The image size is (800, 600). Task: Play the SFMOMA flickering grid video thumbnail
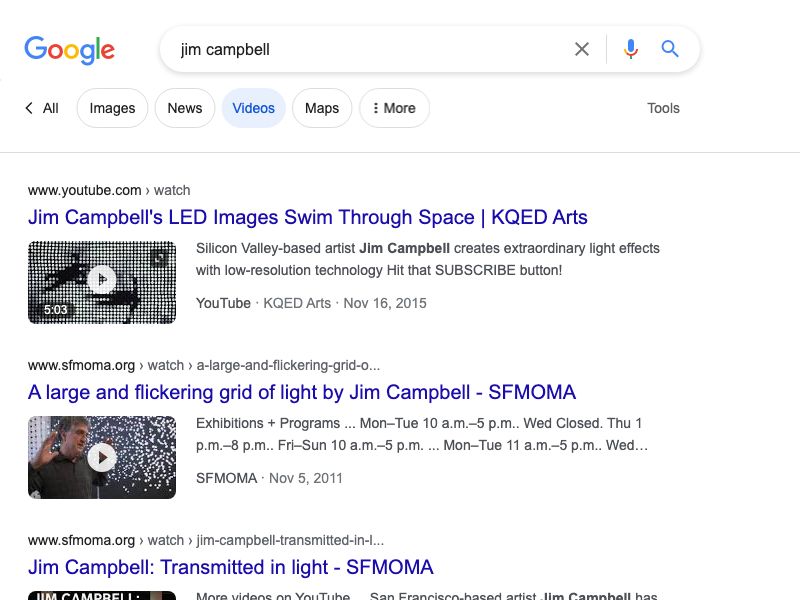point(102,457)
